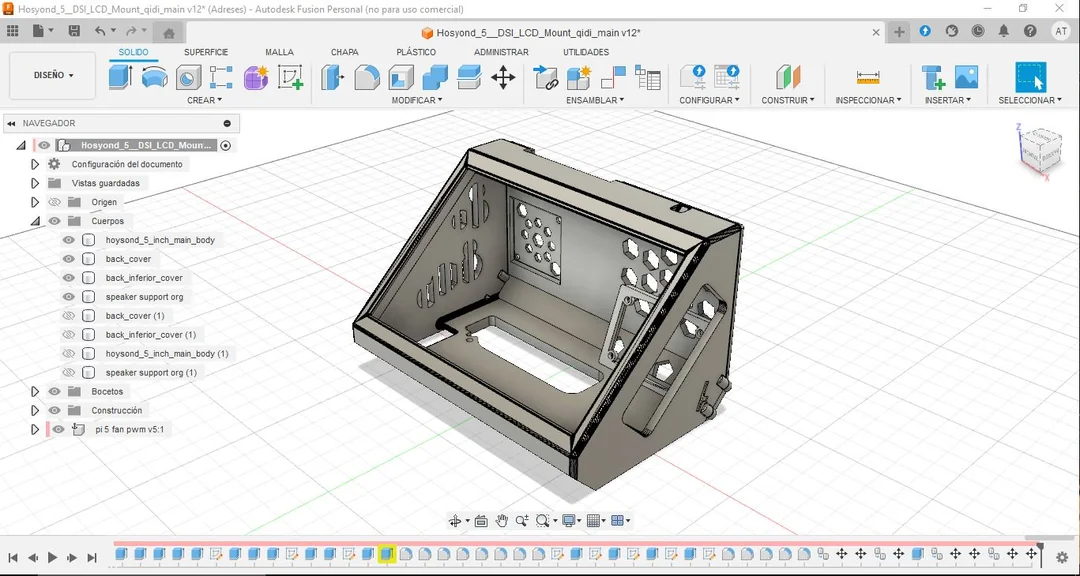
Task: Open the CHAPA tab
Action: (344, 52)
